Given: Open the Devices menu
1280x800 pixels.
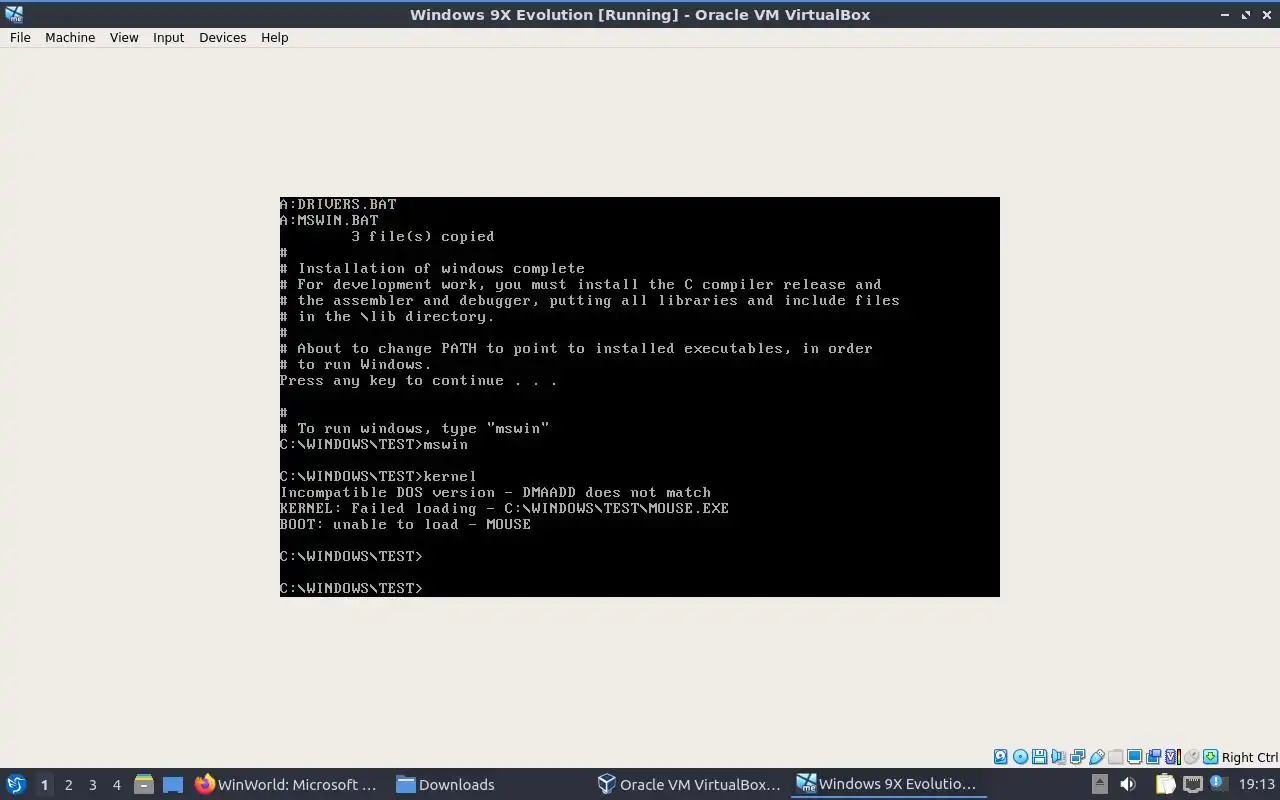Looking at the screenshot, I should (x=222, y=37).
